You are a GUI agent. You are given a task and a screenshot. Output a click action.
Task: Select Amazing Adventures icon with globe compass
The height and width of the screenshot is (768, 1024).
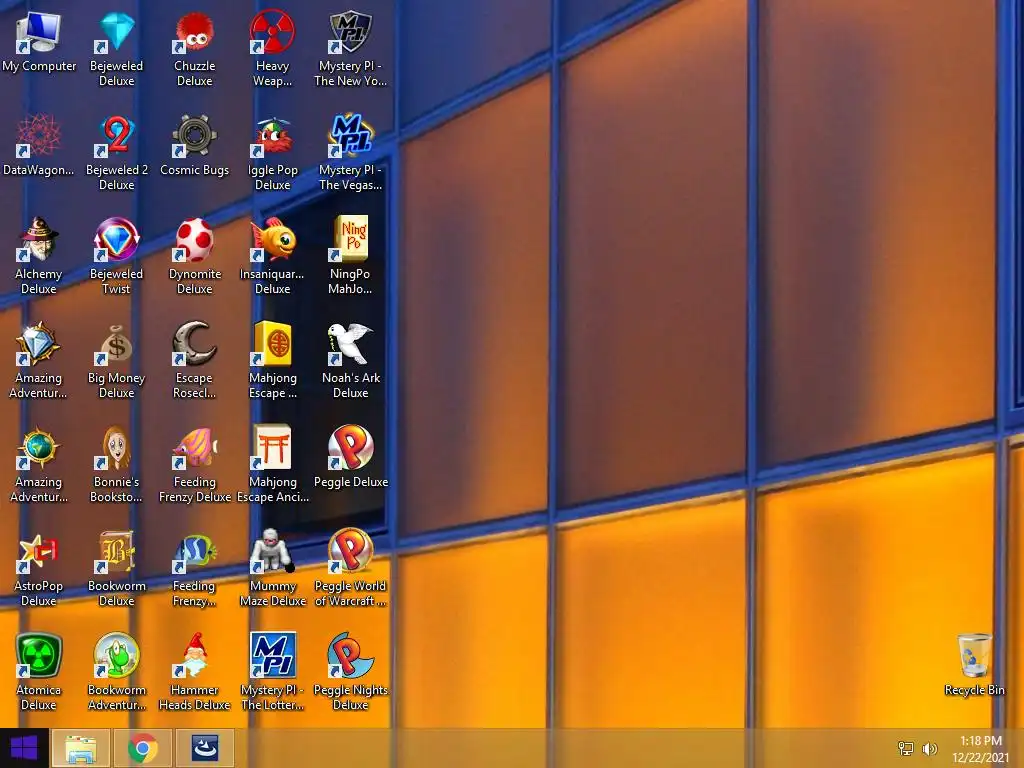point(39,449)
